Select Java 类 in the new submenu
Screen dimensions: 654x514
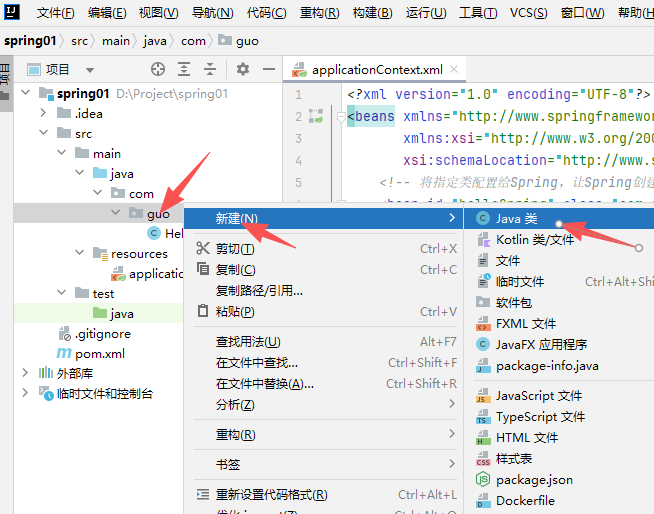(516, 218)
